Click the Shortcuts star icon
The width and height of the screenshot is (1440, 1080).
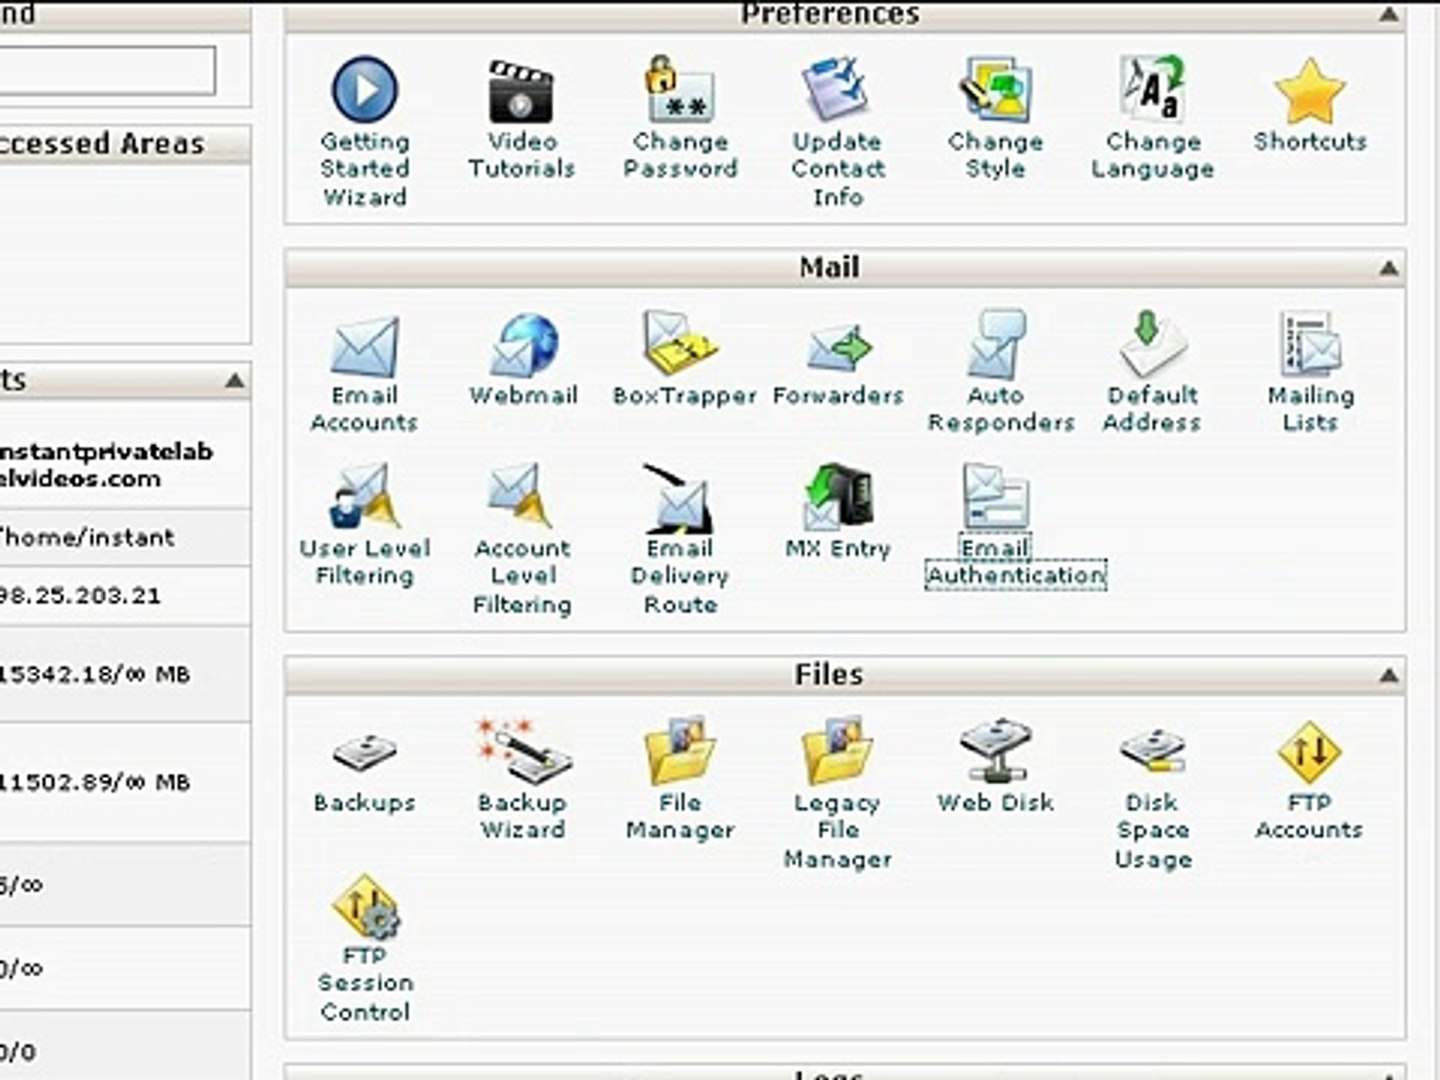[1309, 91]
